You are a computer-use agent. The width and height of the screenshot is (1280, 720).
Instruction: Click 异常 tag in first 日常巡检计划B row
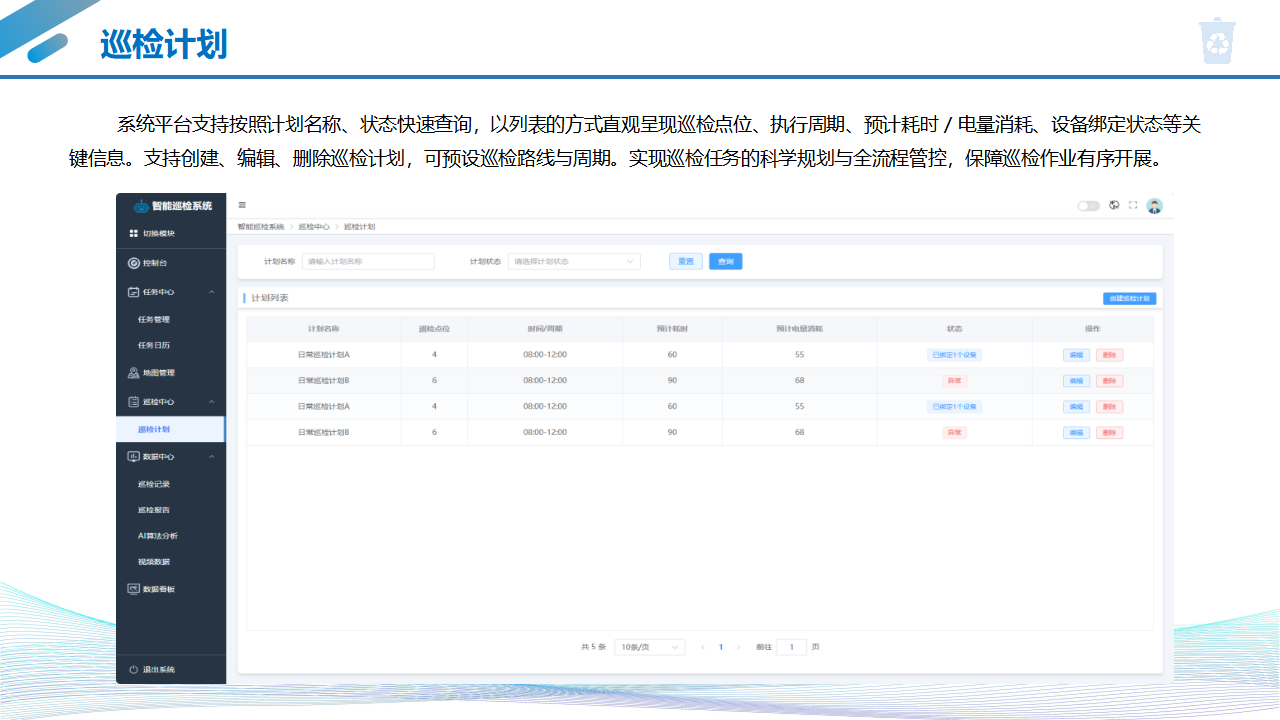(x=954, y=381)
